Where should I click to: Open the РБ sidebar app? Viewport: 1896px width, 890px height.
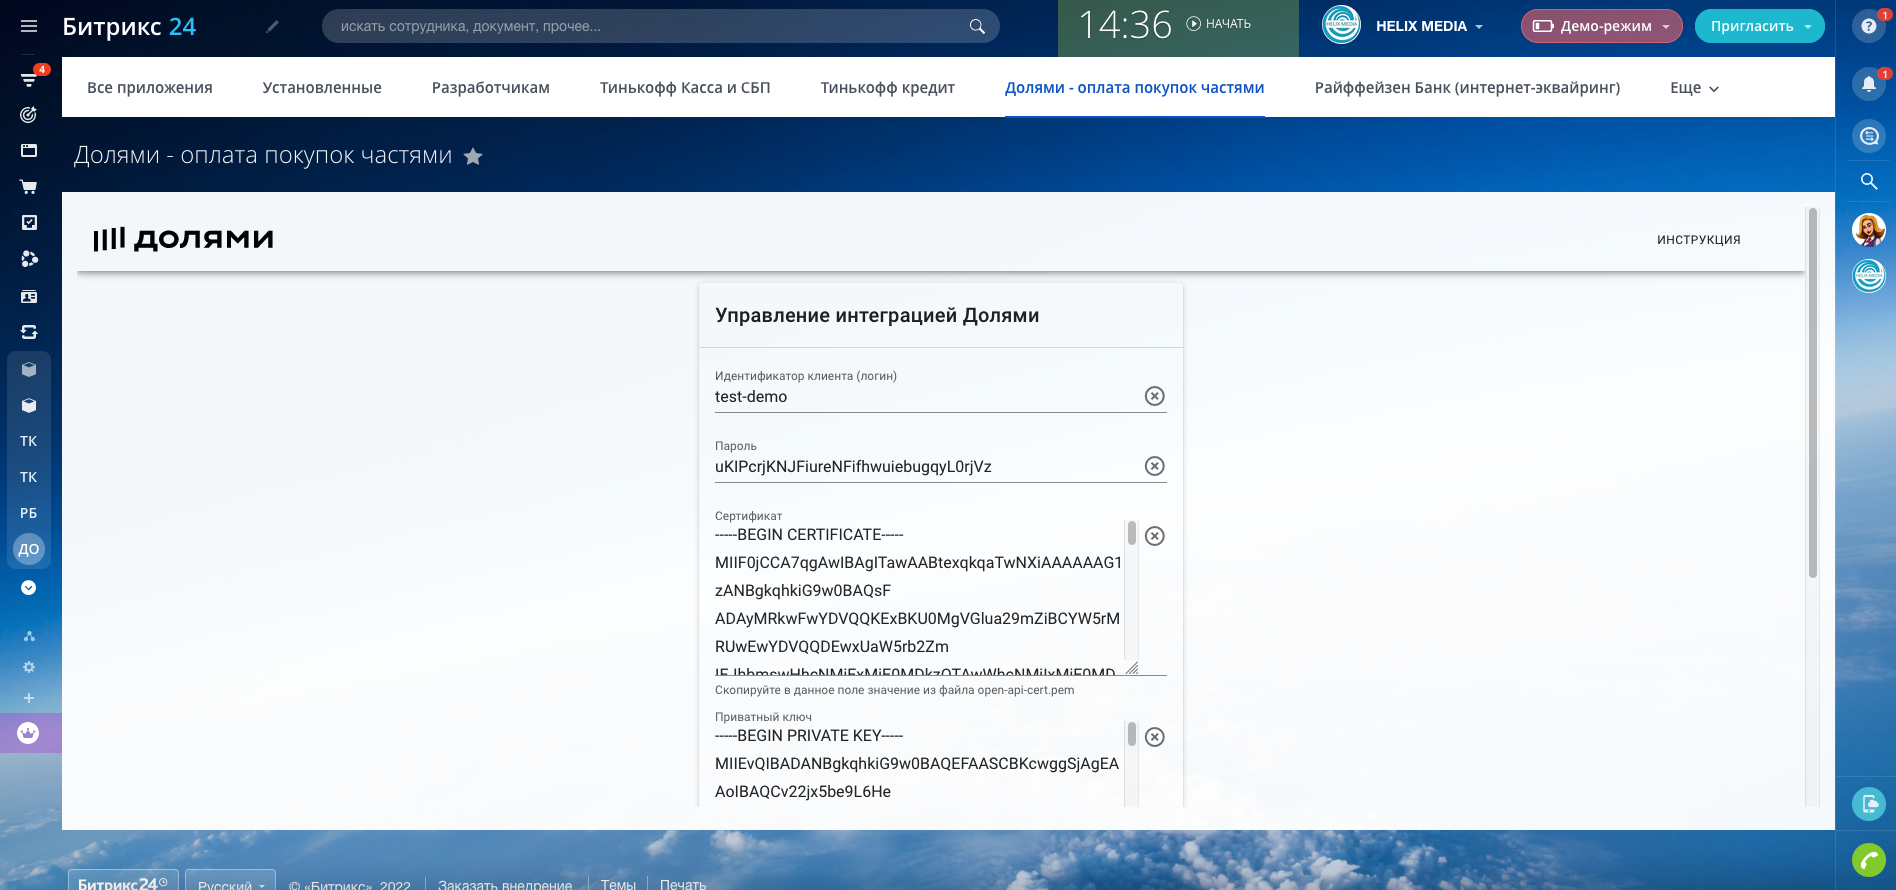tap(29, 513)
